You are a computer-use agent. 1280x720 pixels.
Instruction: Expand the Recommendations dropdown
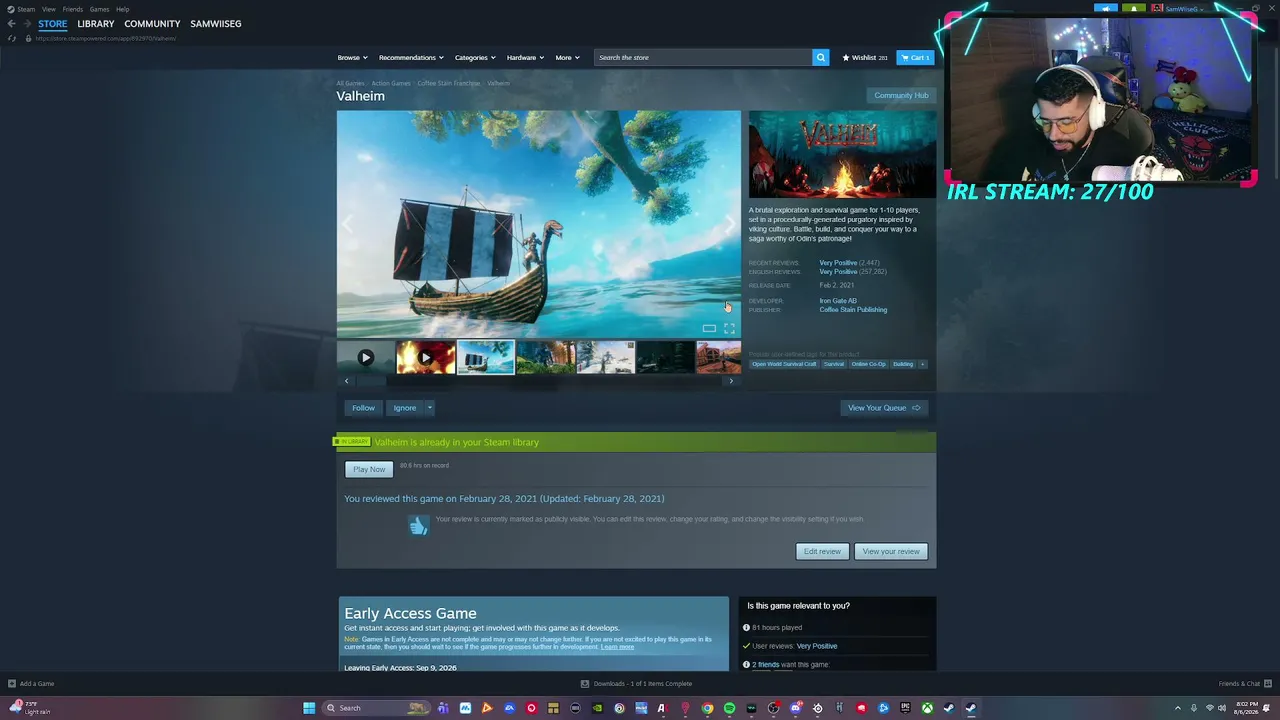pyautogui.click(x=410, y=57)
